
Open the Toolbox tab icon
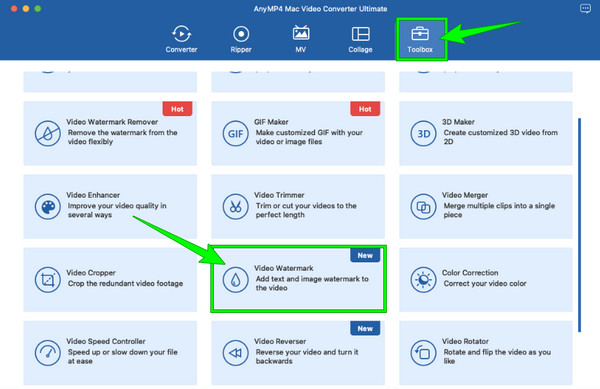click(x=420, y=34)
